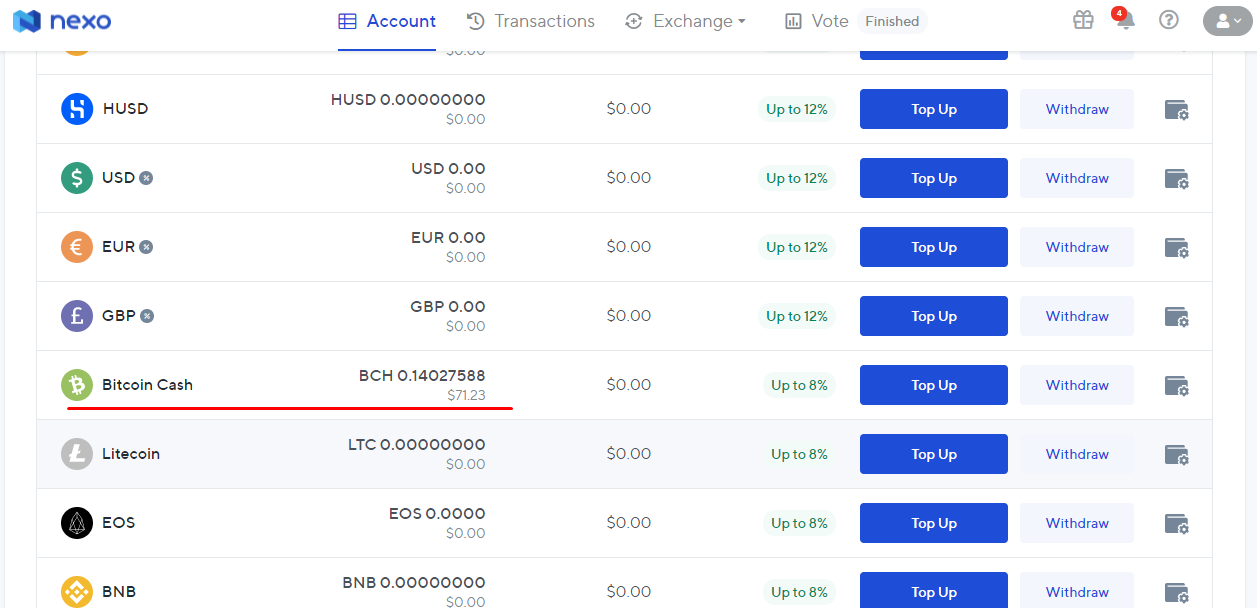Top Up the EUR wallet
The width and height of the screenshot is (1257, 608).
click(934, 247)
